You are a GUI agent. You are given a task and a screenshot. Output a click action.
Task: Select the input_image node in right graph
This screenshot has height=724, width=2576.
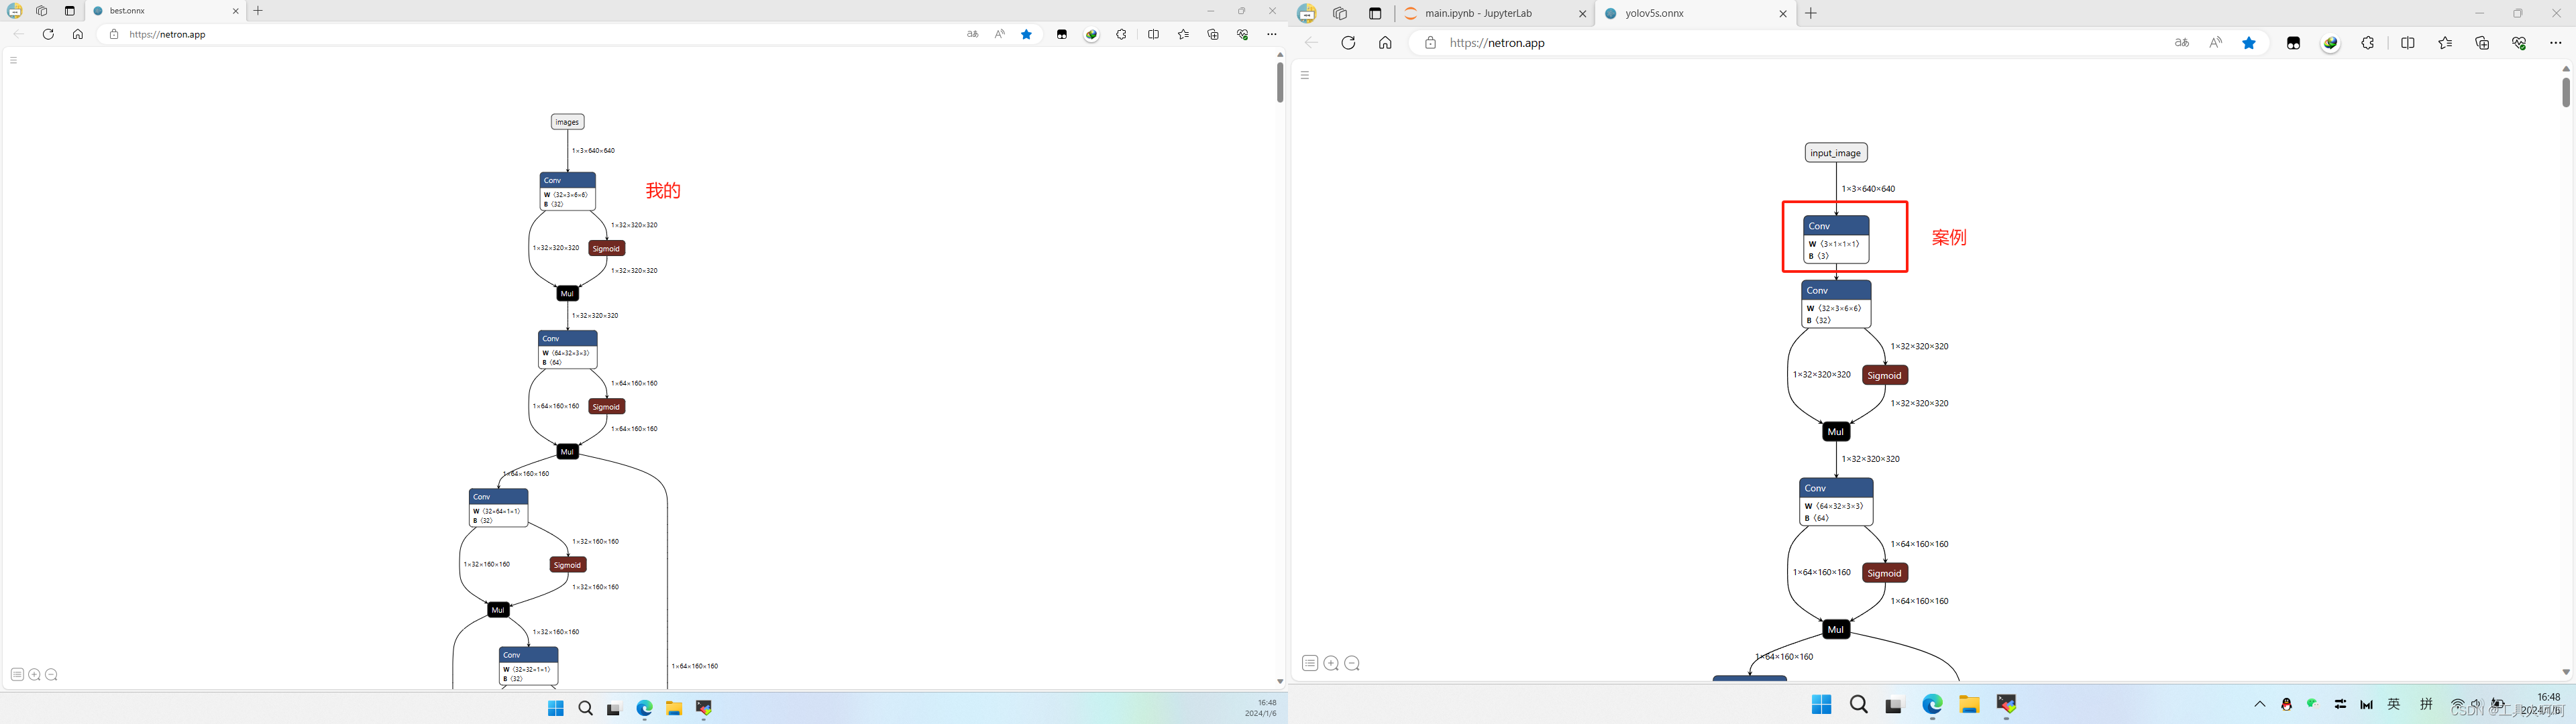pyautogui.click(x=1836, y=153)
